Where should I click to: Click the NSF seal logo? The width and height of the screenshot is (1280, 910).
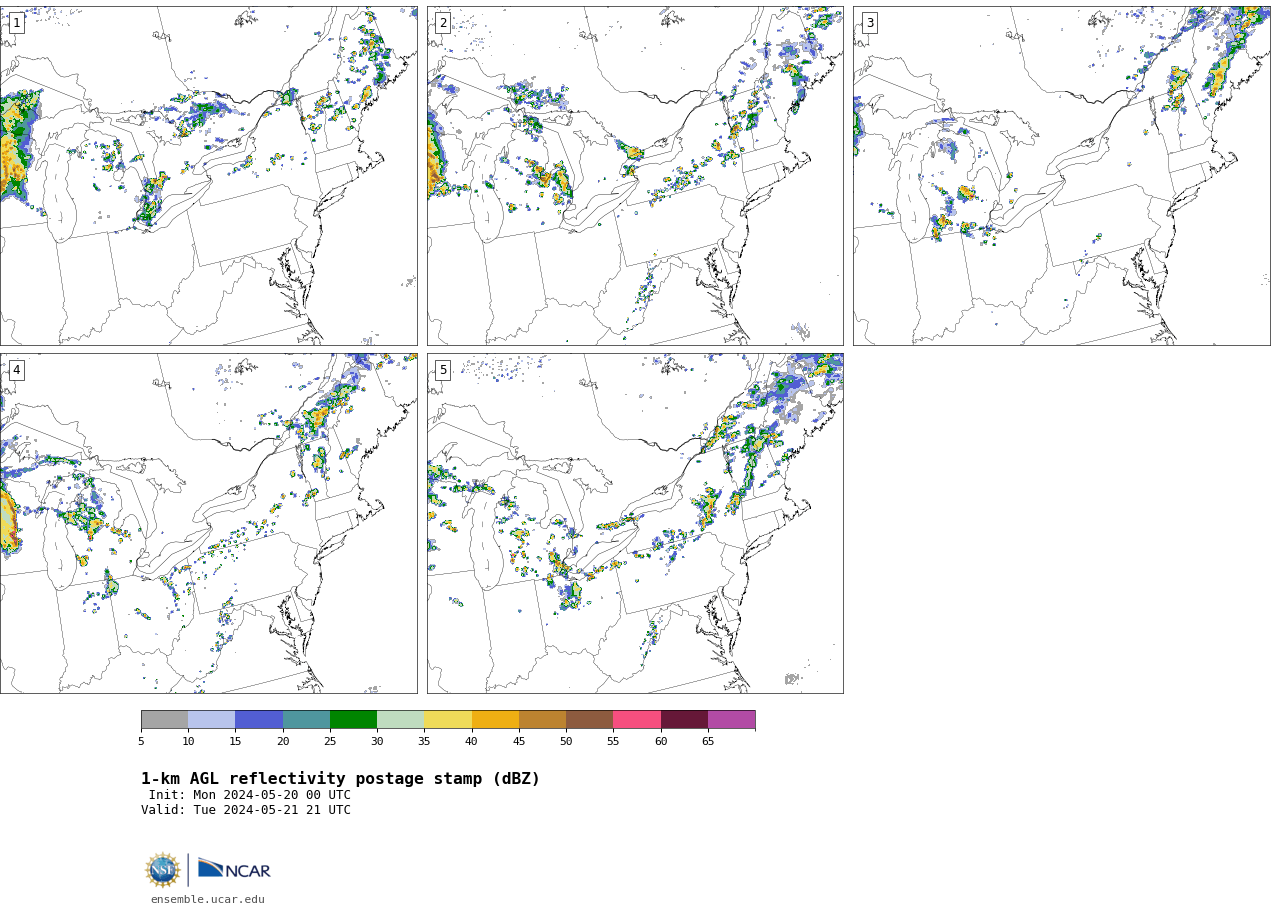[x=163, y=870]
